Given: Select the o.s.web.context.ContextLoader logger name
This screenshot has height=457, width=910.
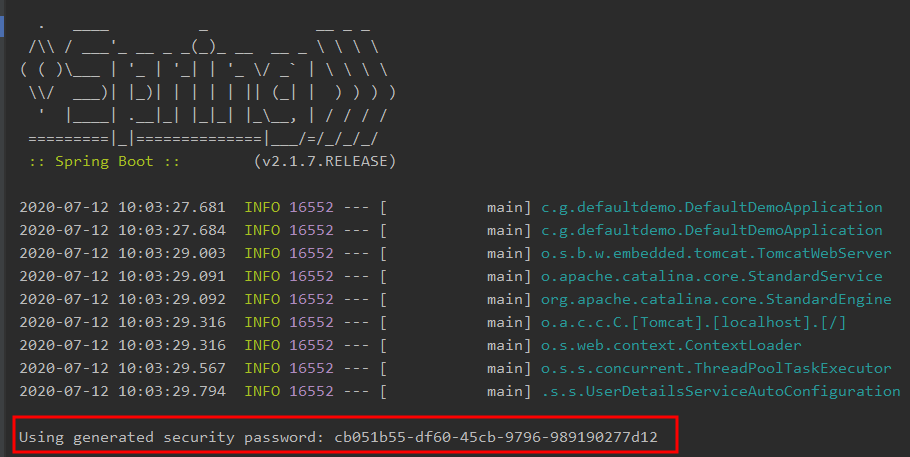Looking at the screenshot, I should 671,346.
